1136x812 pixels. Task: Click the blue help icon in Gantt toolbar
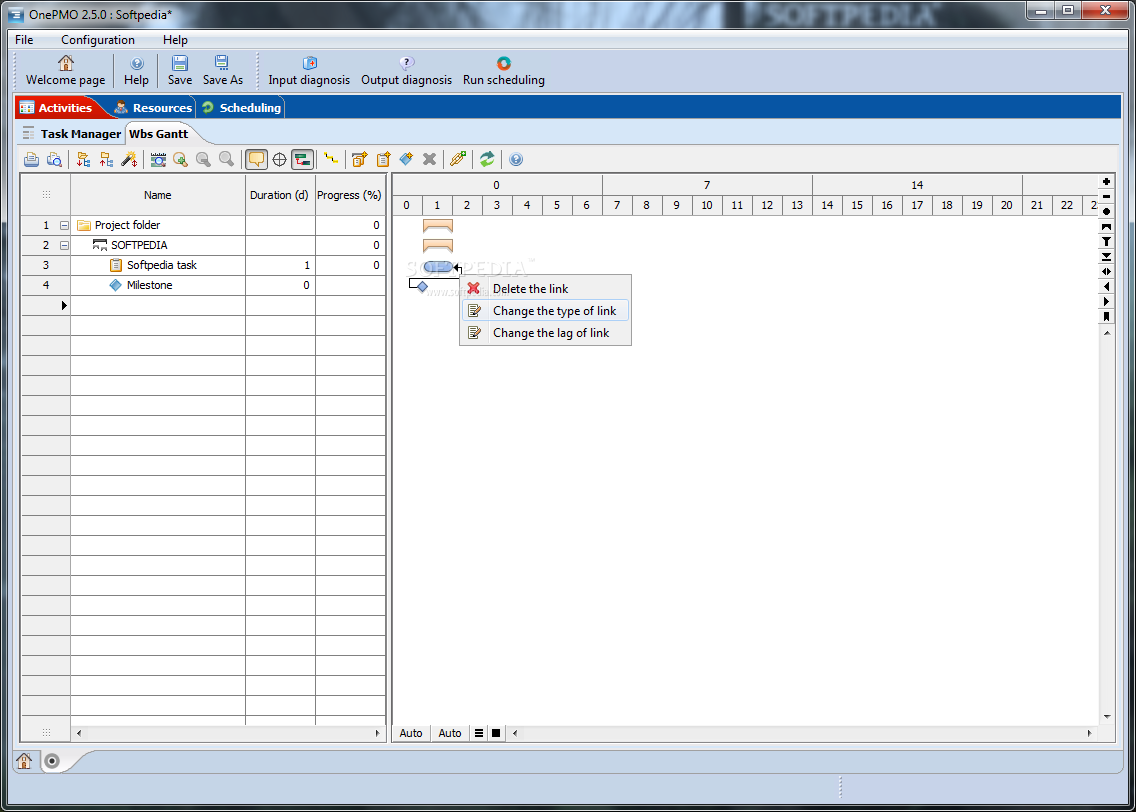coord(516,159)
